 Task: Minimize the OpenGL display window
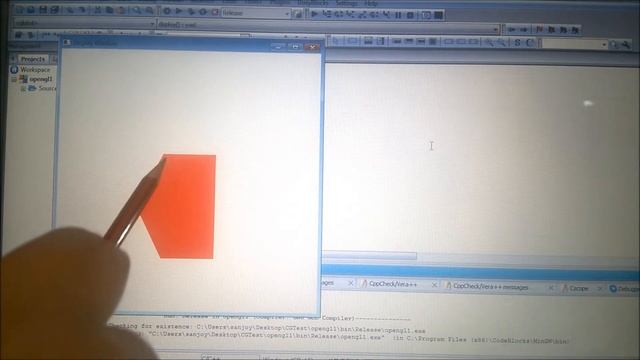pos(278,47)
